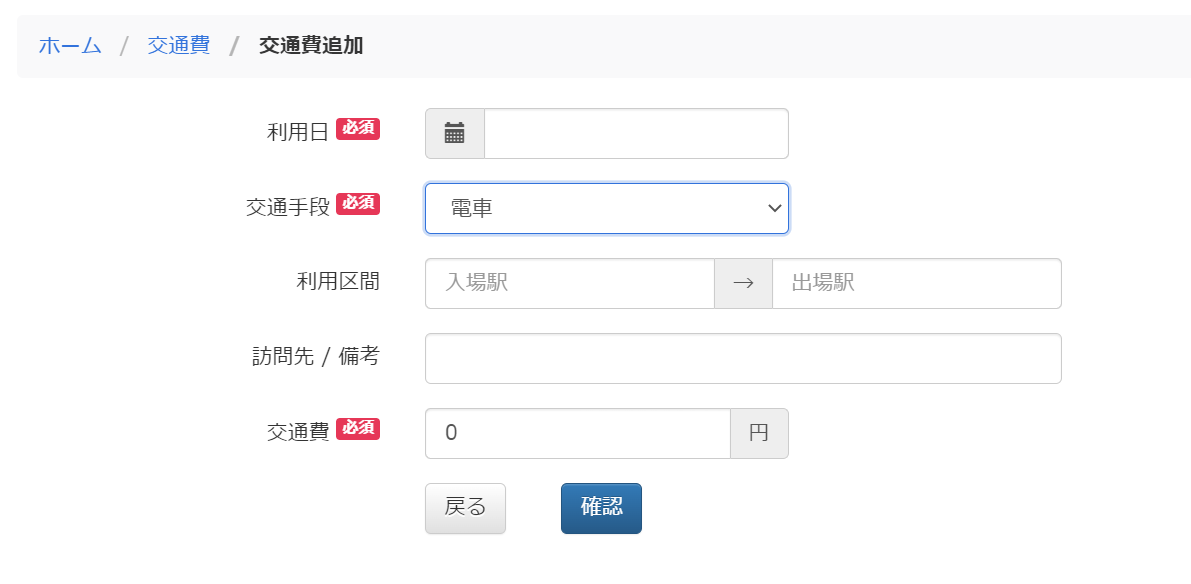Click the arrow icon between station fields
Screen dimensions: 1191x584
click(x=743, y=283)
